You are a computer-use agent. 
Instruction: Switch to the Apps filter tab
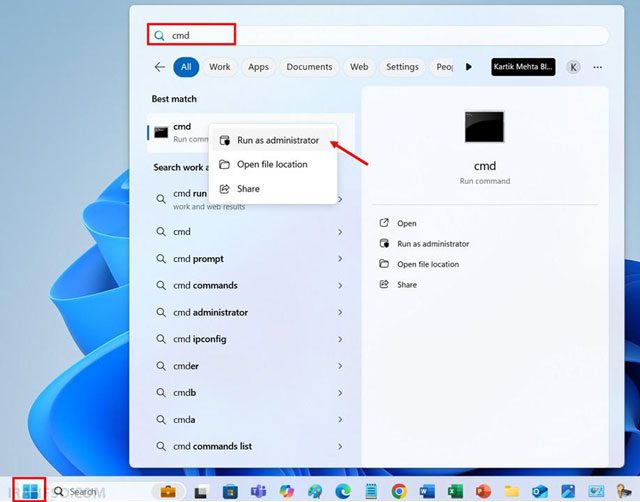[x=258, y=67]
